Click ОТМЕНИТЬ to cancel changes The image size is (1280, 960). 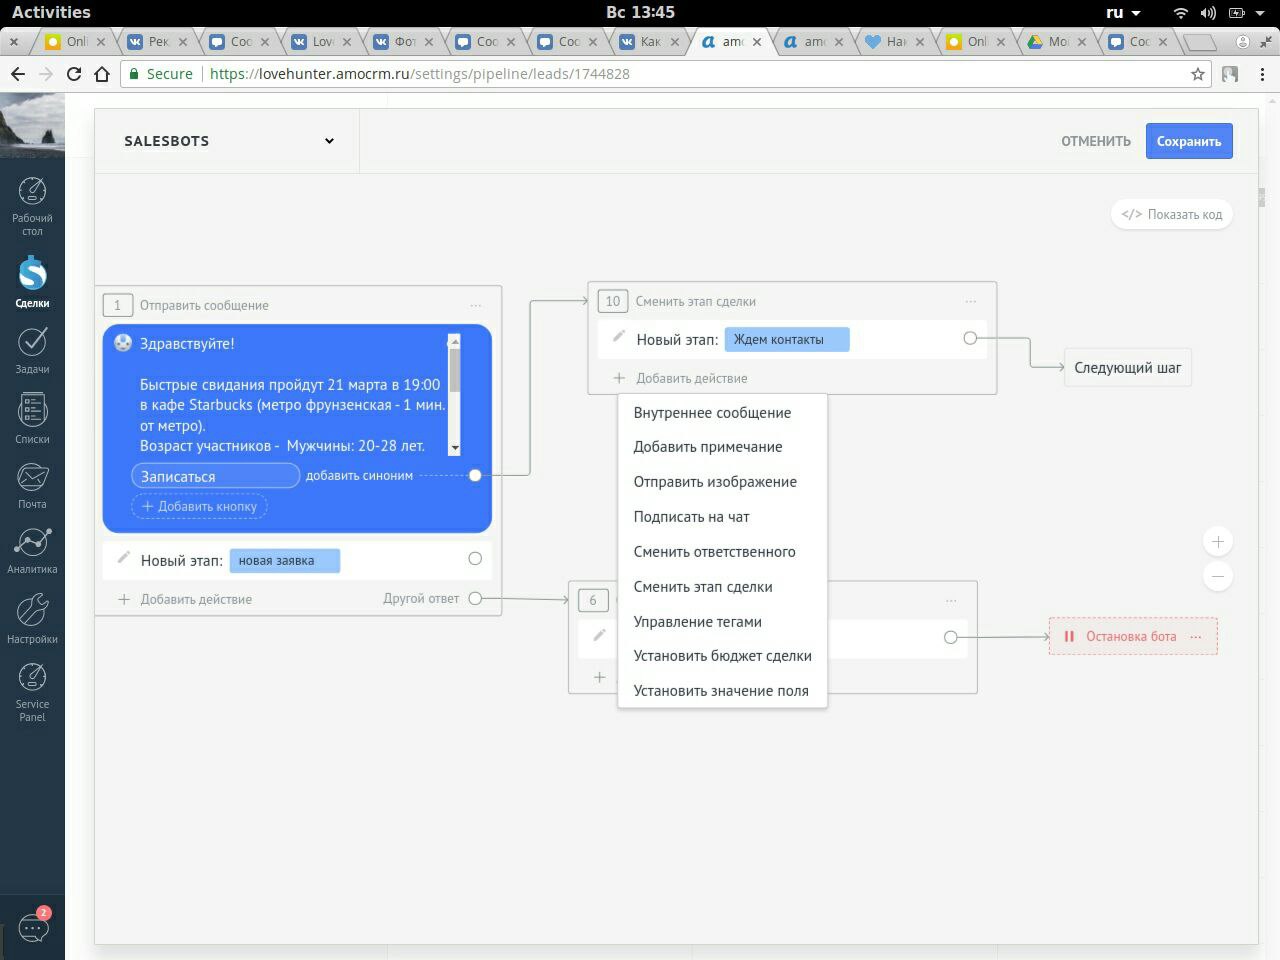[x=1096, y=141]
